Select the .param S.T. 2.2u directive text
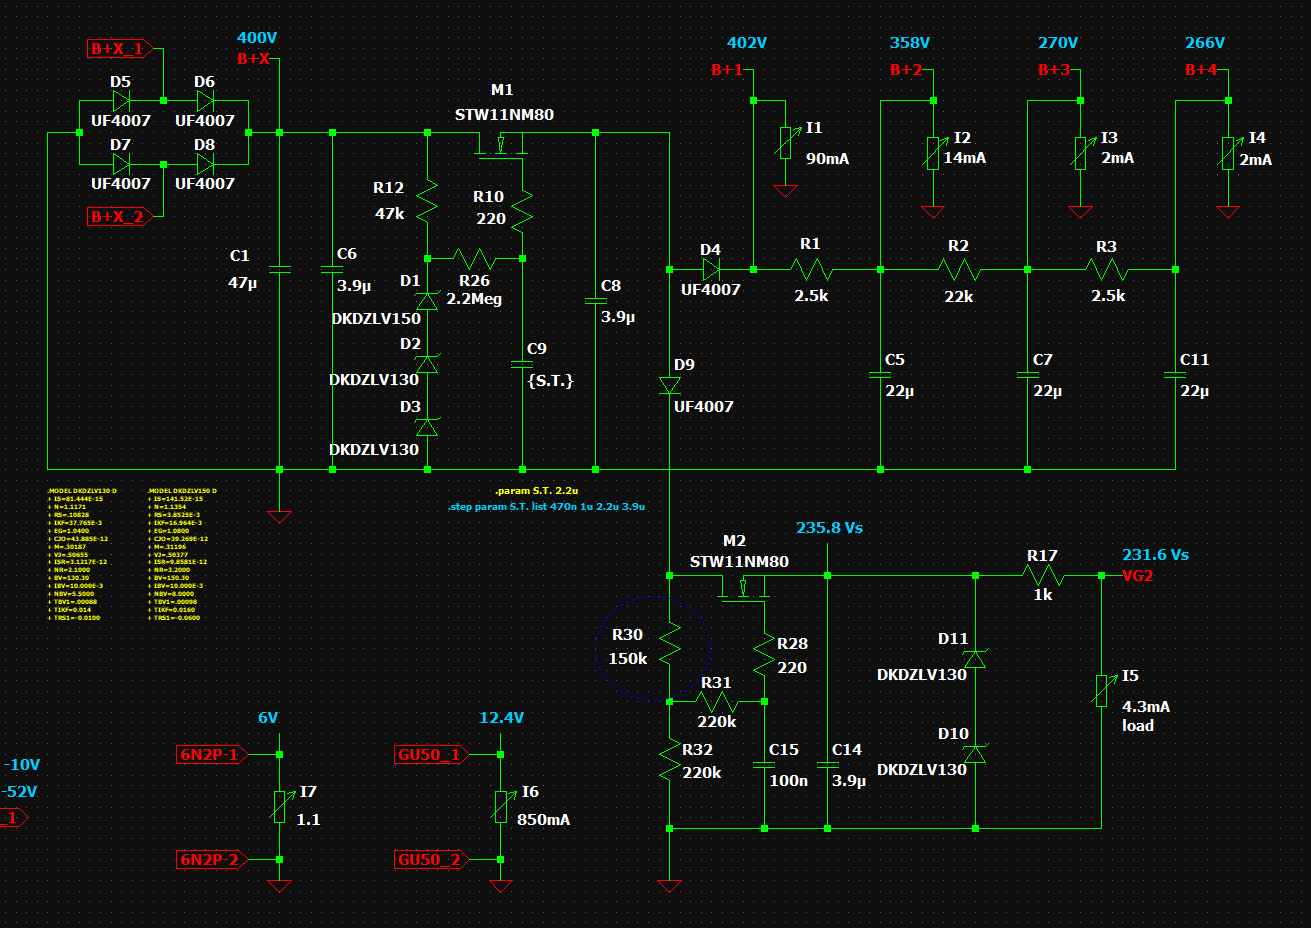The width and height of the screenshot is (1311, 928). click(x=537, y=491)
